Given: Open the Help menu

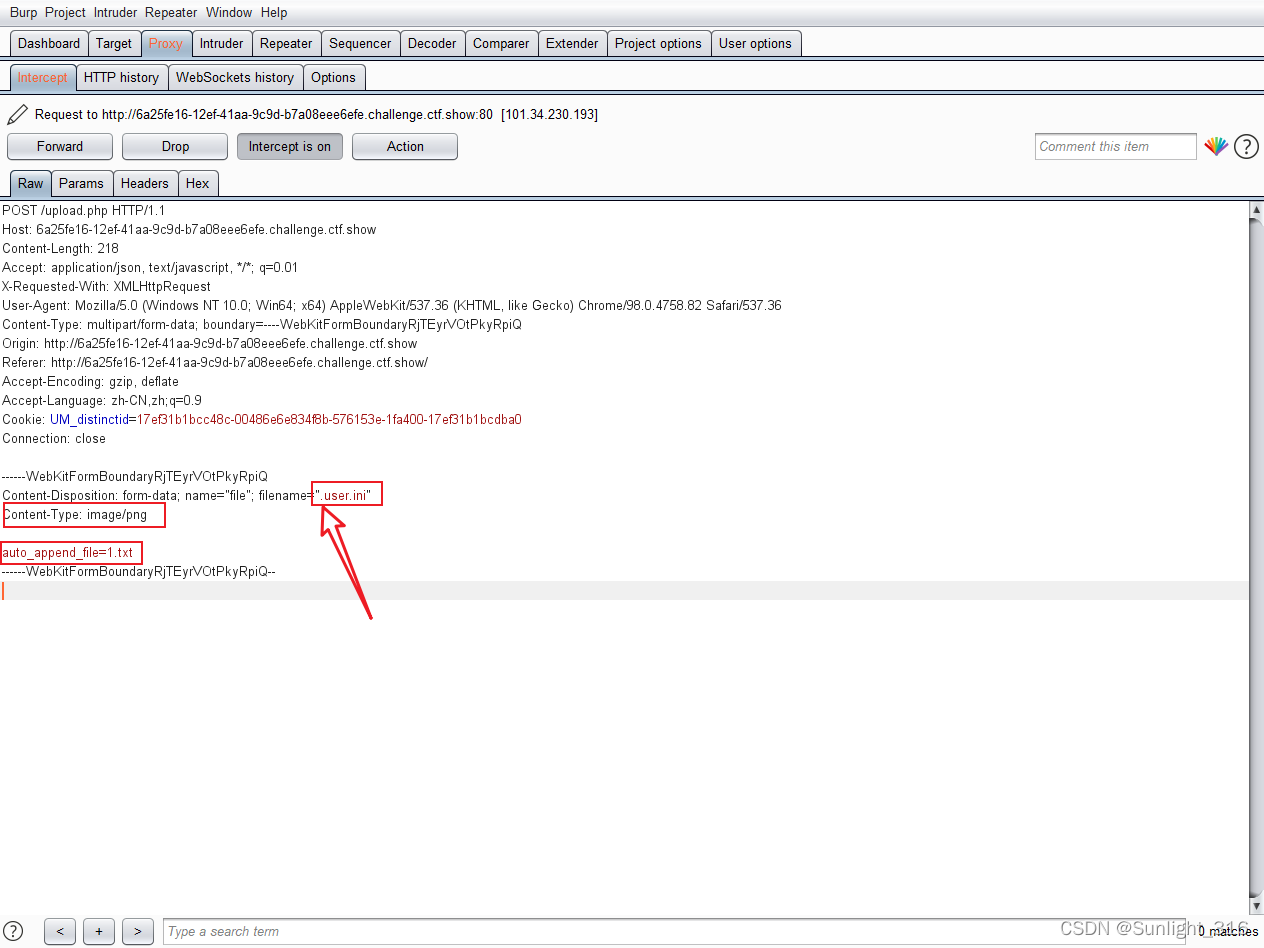Looking at the screenshot, I should tap(274, 12).
